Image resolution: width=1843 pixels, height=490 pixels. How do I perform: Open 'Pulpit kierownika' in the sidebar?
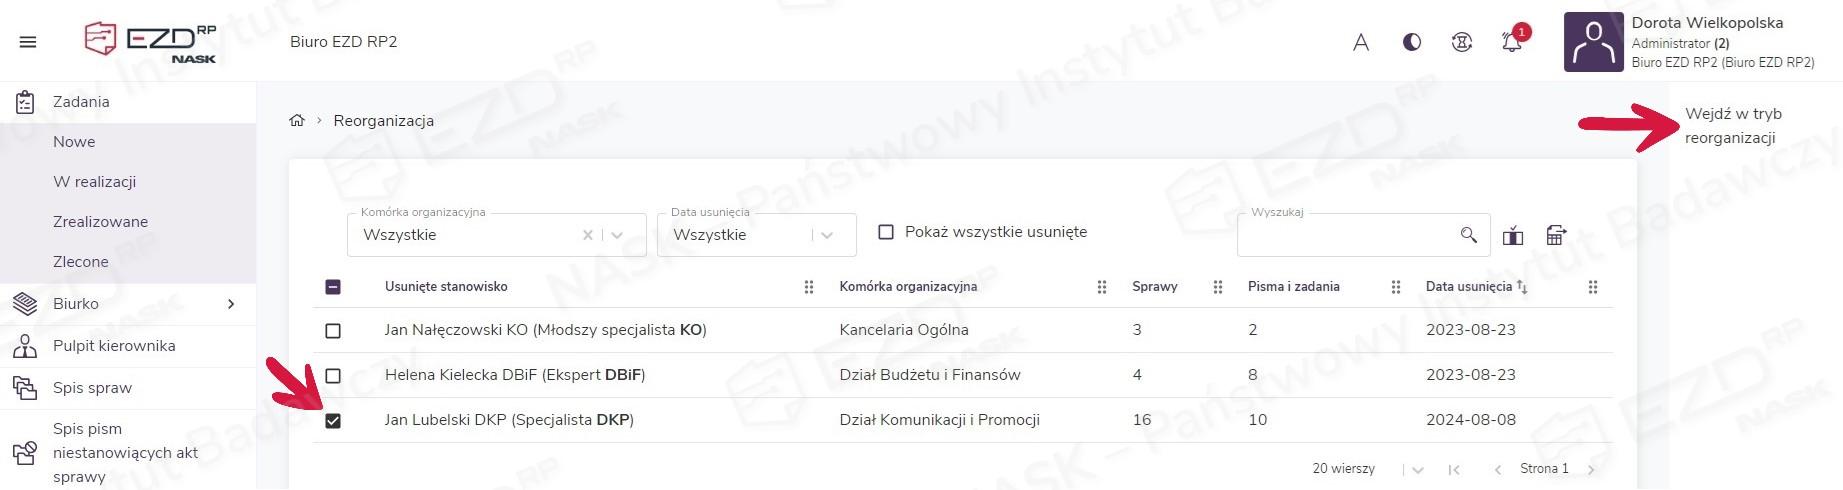click(114, 346)
